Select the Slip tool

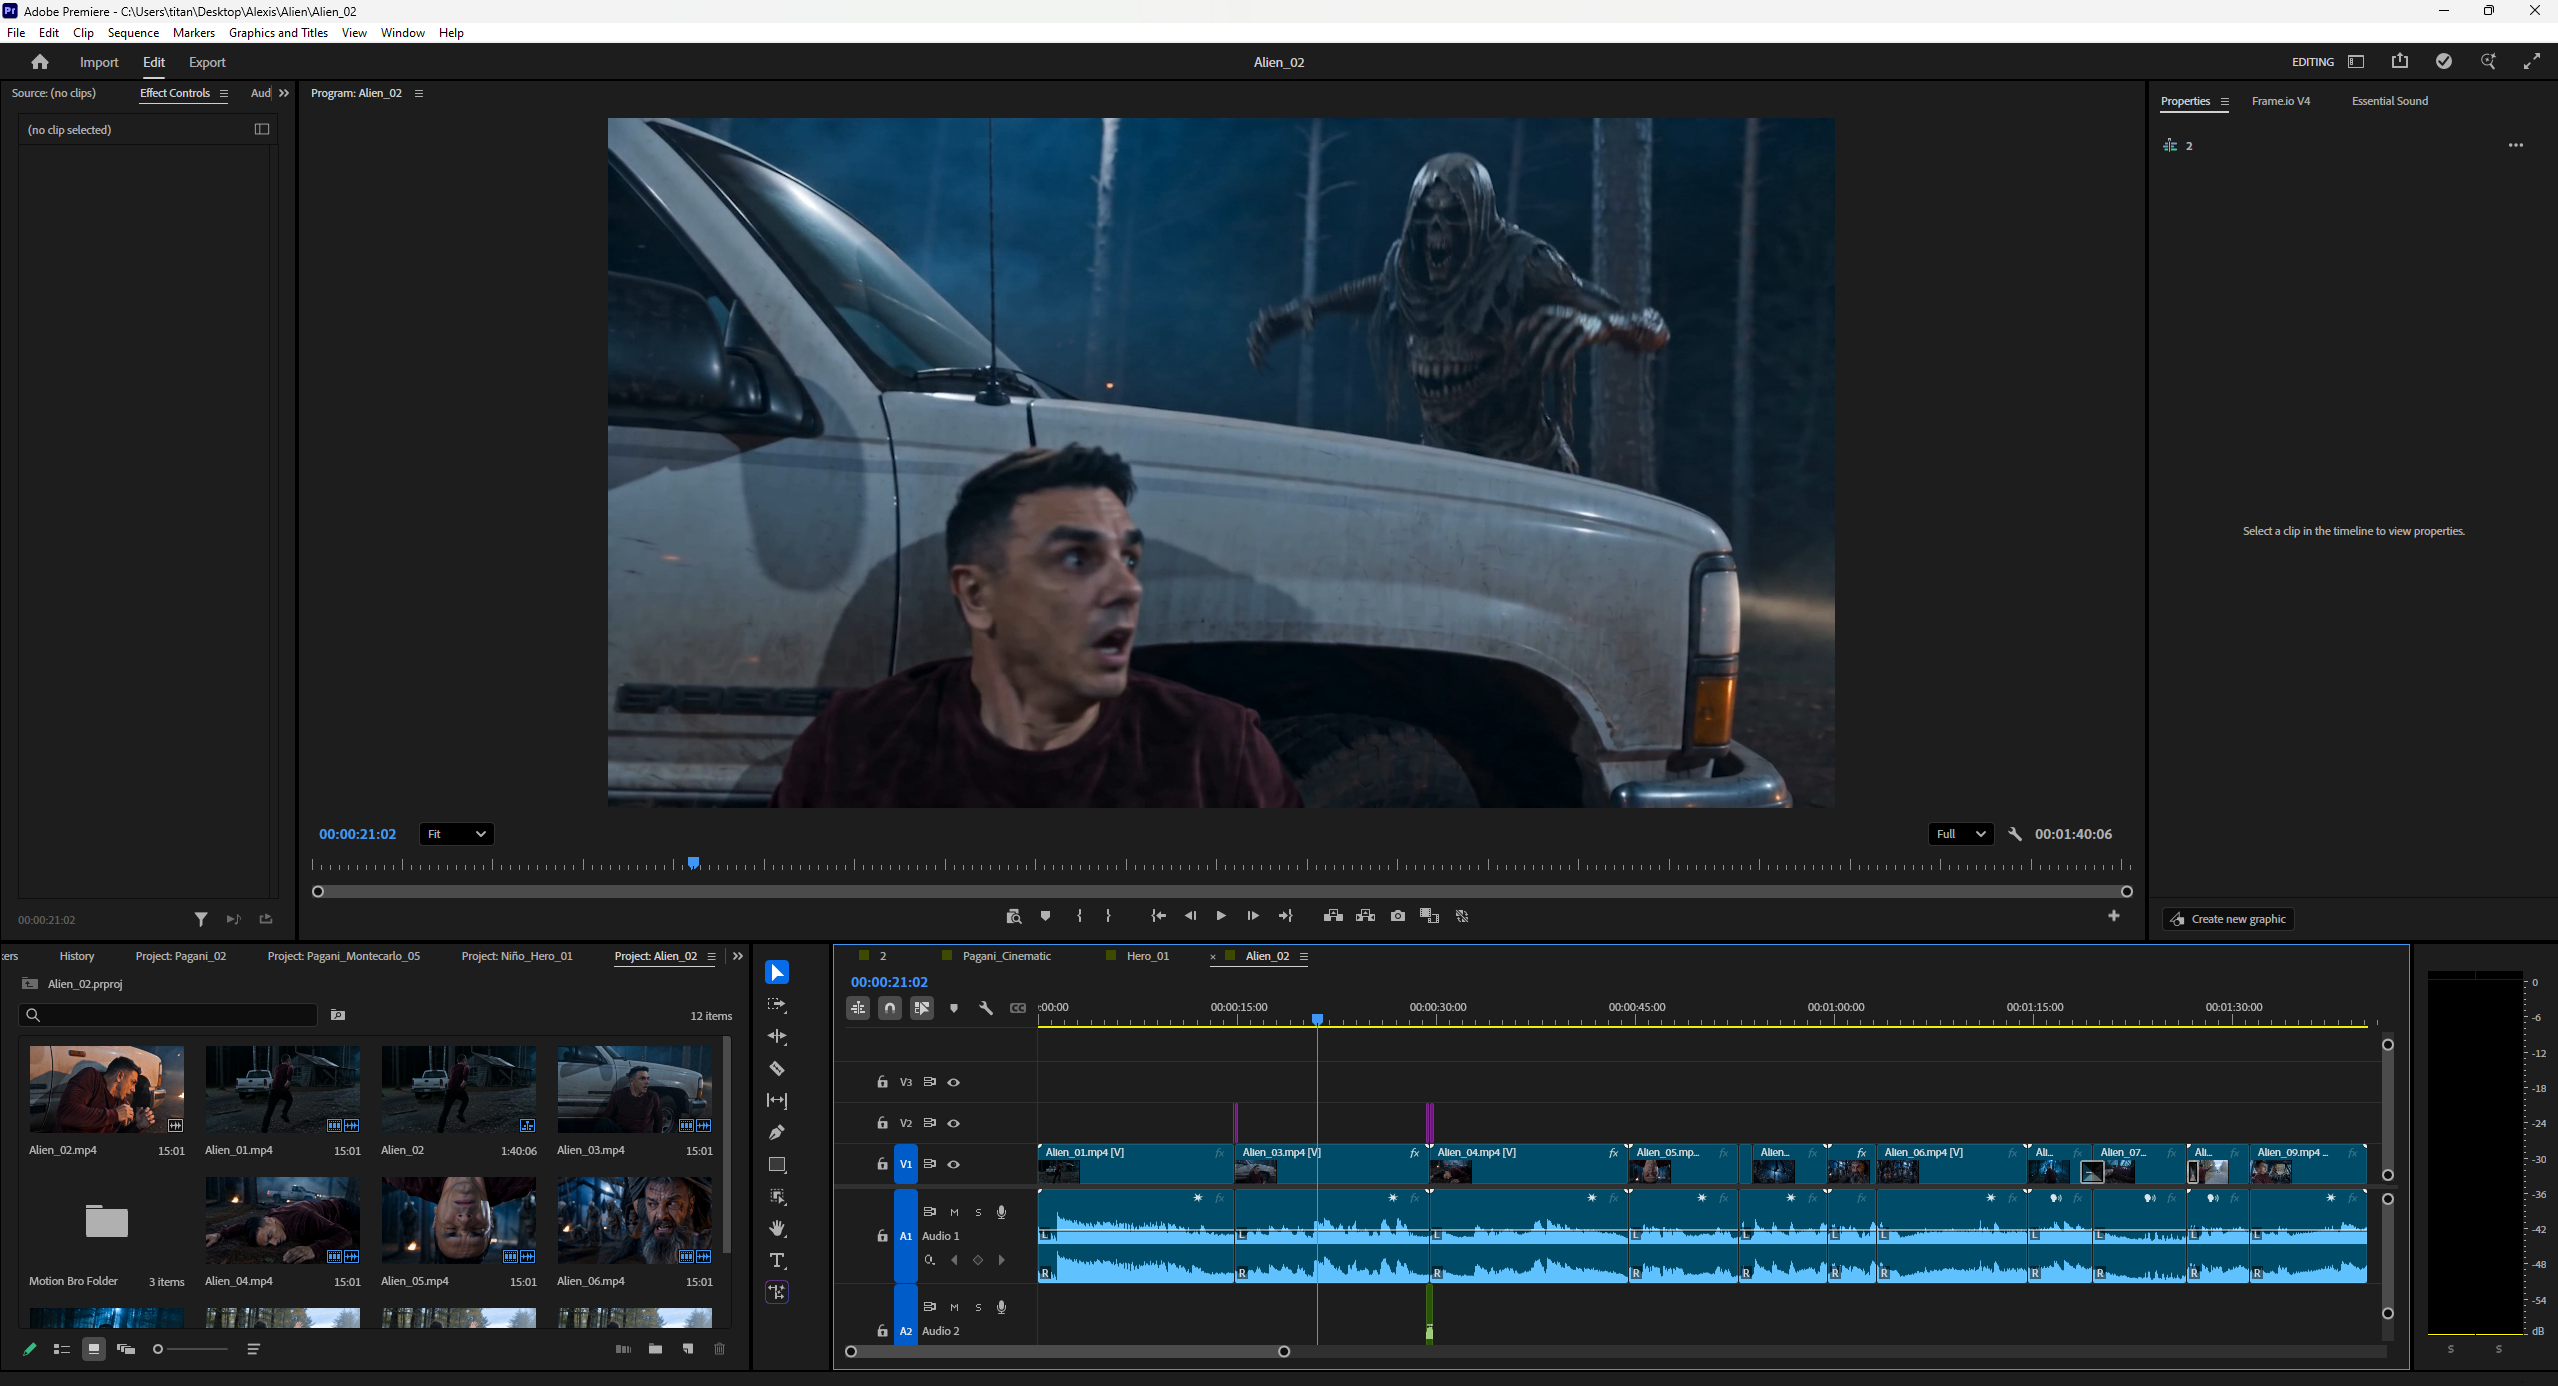point(777,1100)
